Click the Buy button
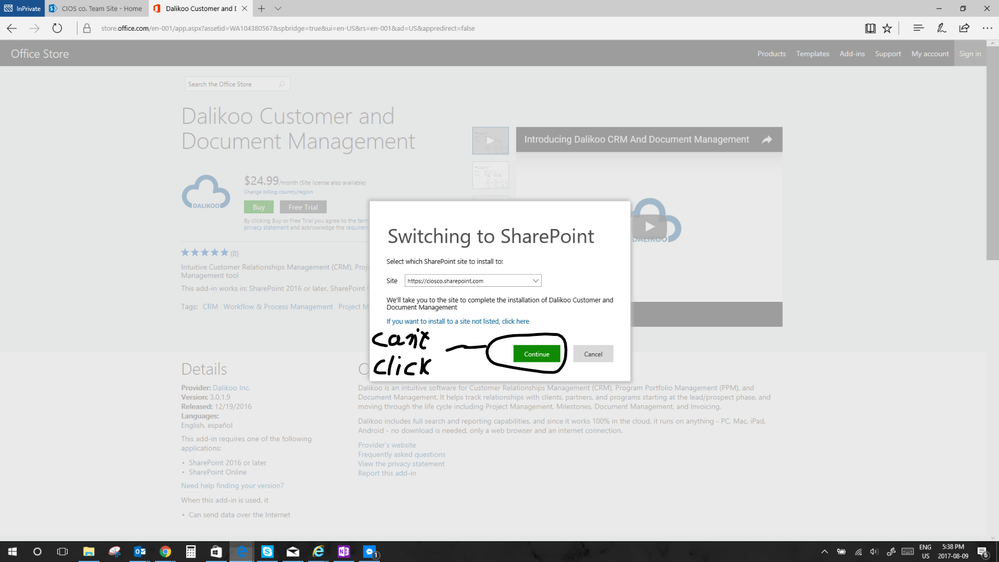Viewport: 999px width, 562px height. pyautogui.click(x=259, y=207)
